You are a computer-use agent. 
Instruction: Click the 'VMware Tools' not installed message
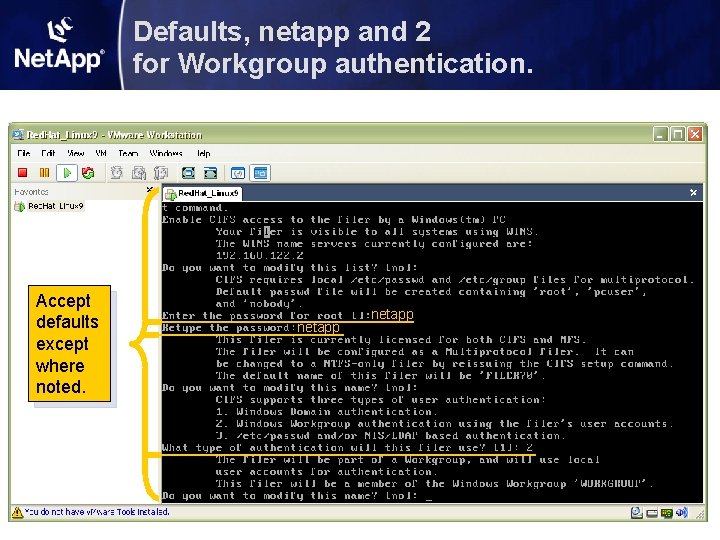(96, 512)
